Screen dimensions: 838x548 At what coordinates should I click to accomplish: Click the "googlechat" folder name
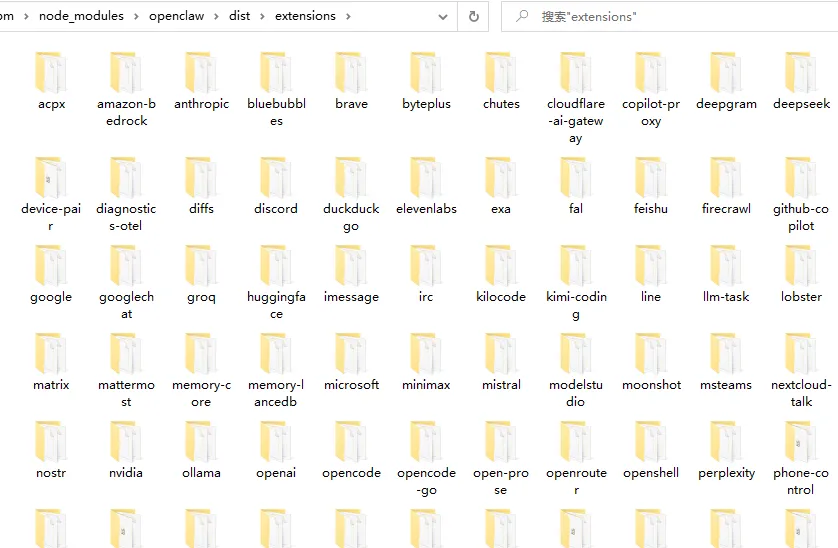point(126,305)
